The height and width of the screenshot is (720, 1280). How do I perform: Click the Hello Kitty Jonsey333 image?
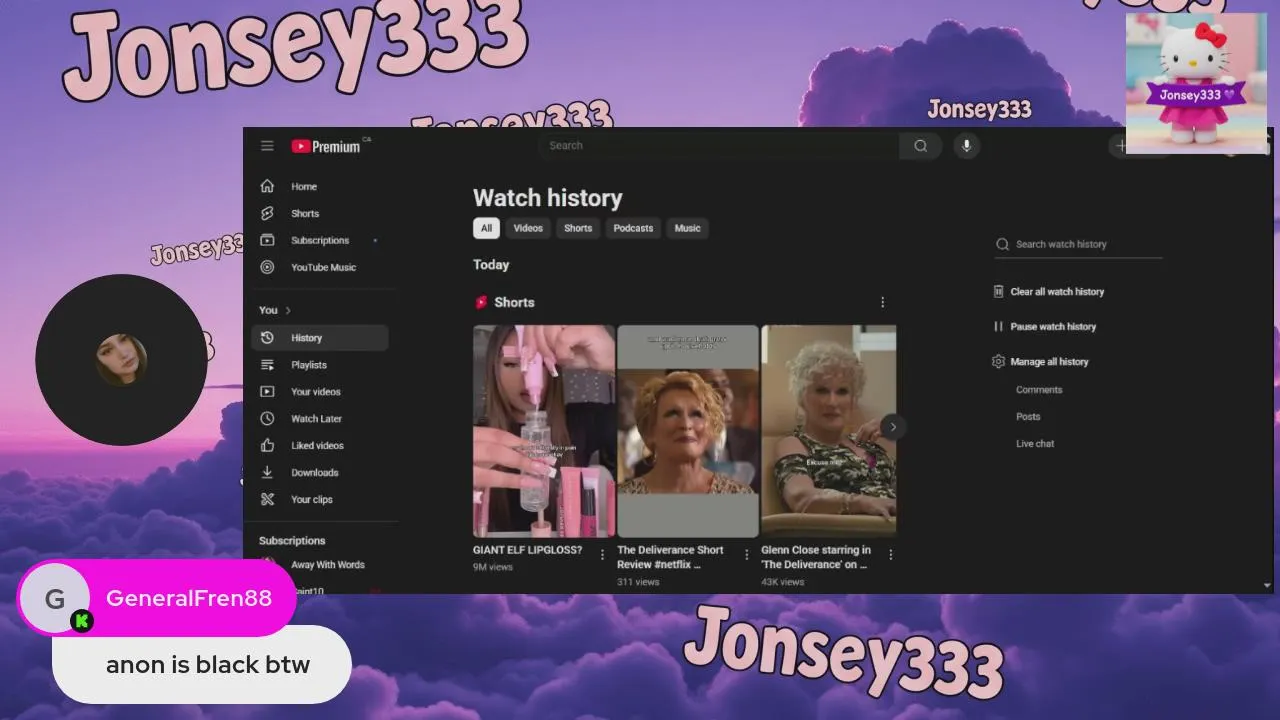[x=1196, y=83]
